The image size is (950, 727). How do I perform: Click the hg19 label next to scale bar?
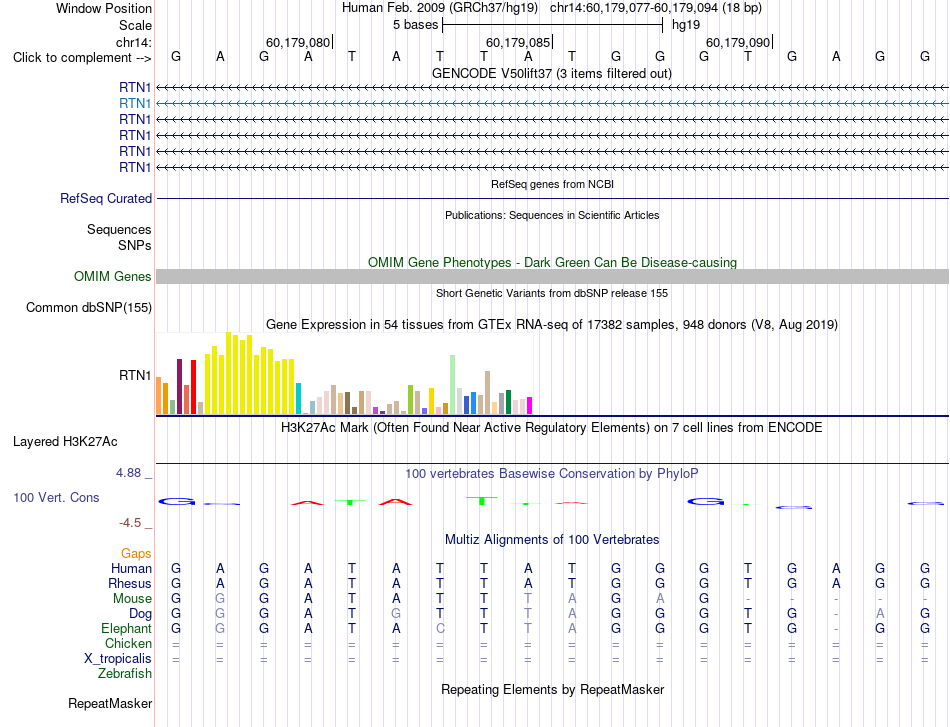pos(686,25)
